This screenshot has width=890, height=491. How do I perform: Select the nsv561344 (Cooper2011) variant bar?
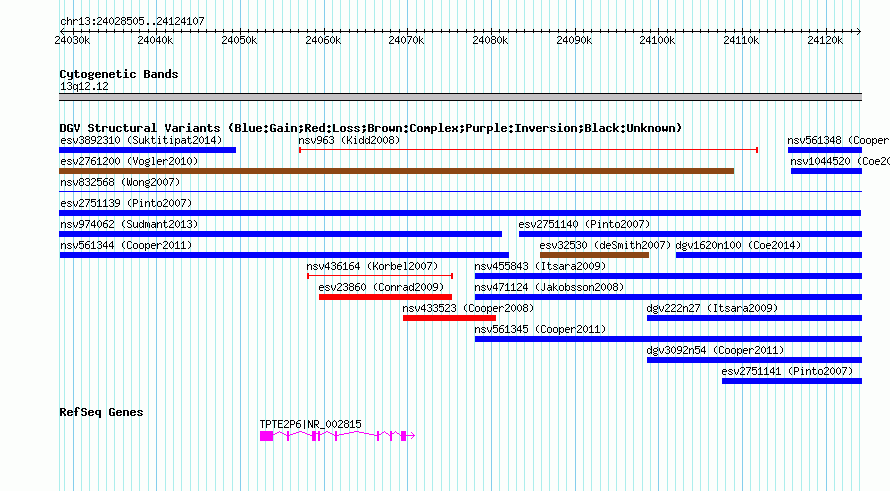[x=284, y=255]
